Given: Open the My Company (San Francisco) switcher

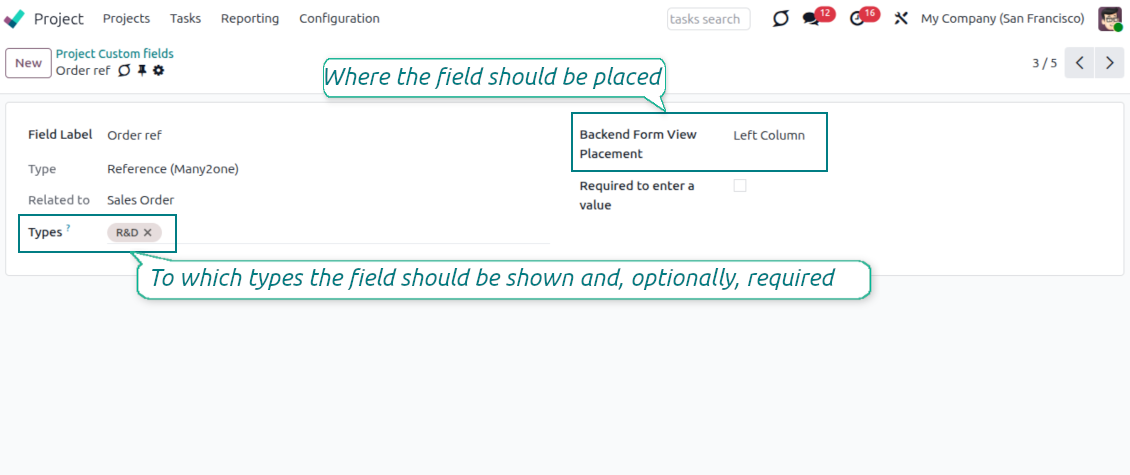Looking at the screenshot, I should pyautogui.click(x=1002, y=19).
